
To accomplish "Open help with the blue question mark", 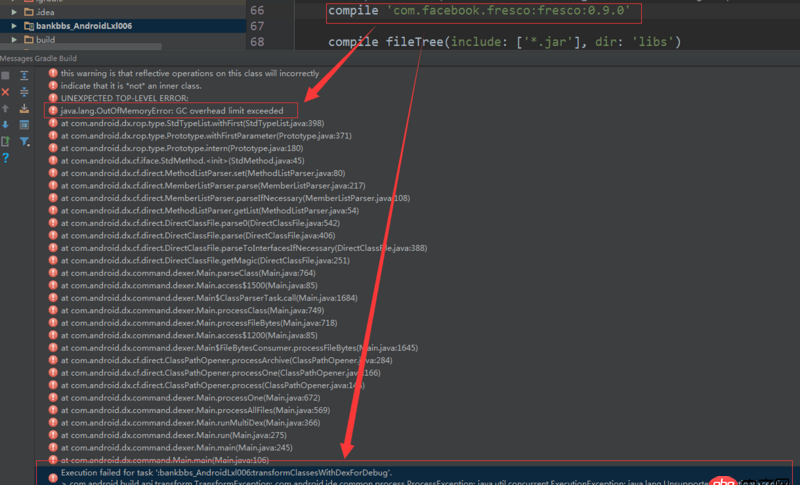I will [x=5, y=158].
